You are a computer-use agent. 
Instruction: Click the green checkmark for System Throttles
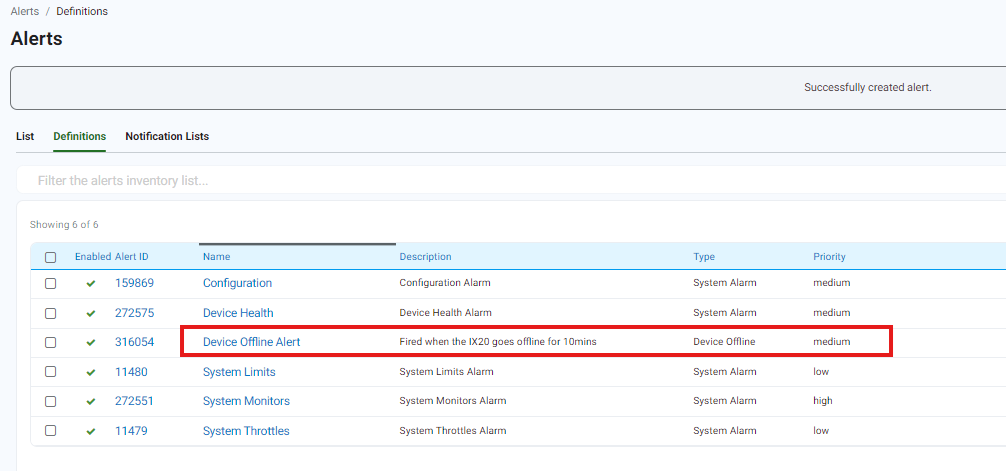91,431
